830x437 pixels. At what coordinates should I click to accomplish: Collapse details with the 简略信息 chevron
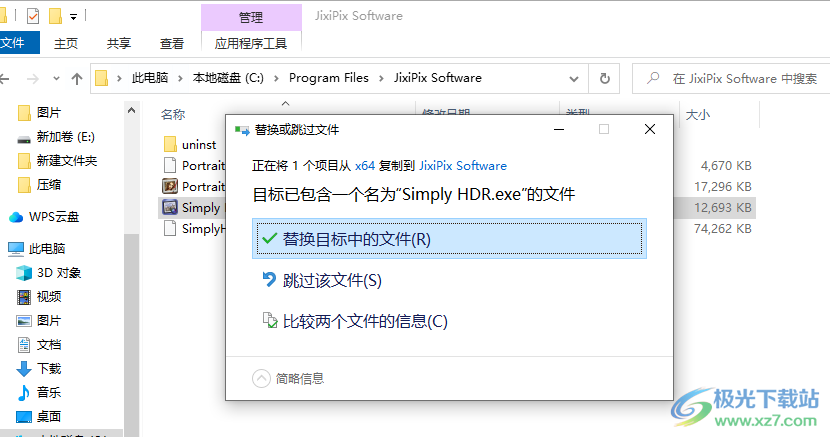[261, 378]
